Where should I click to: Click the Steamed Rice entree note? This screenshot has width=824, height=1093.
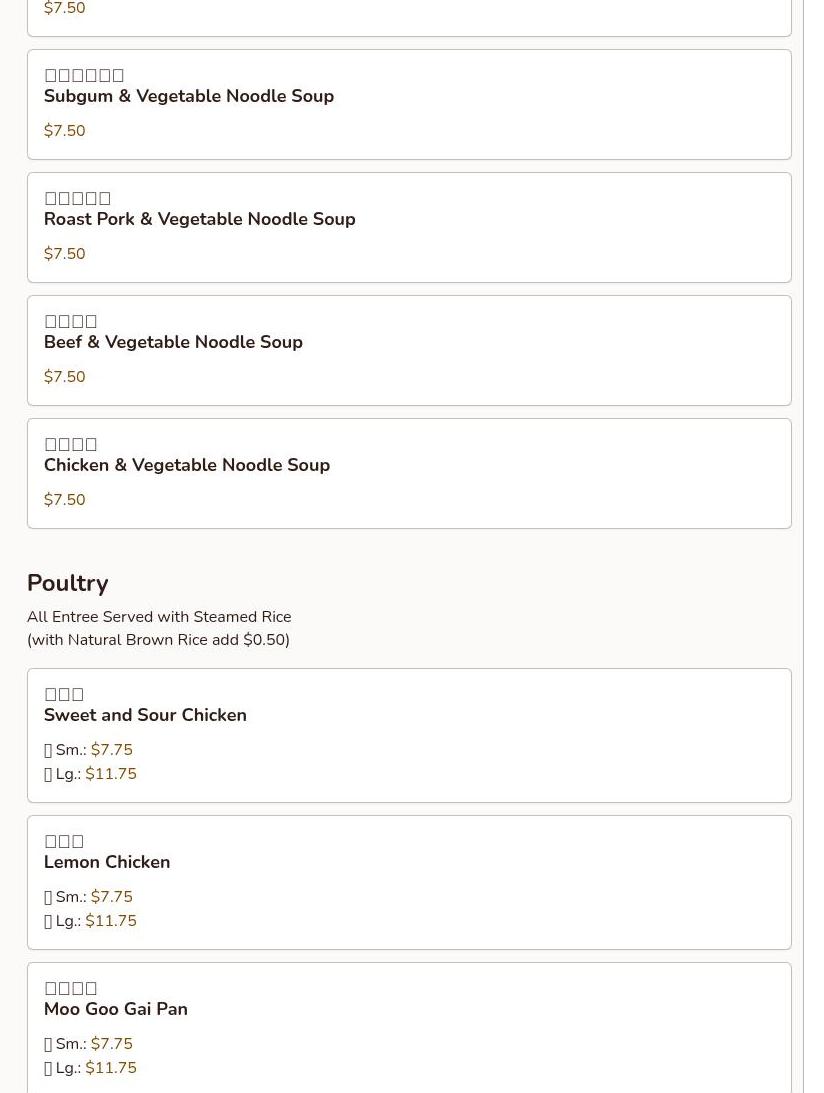click(159, 617)
